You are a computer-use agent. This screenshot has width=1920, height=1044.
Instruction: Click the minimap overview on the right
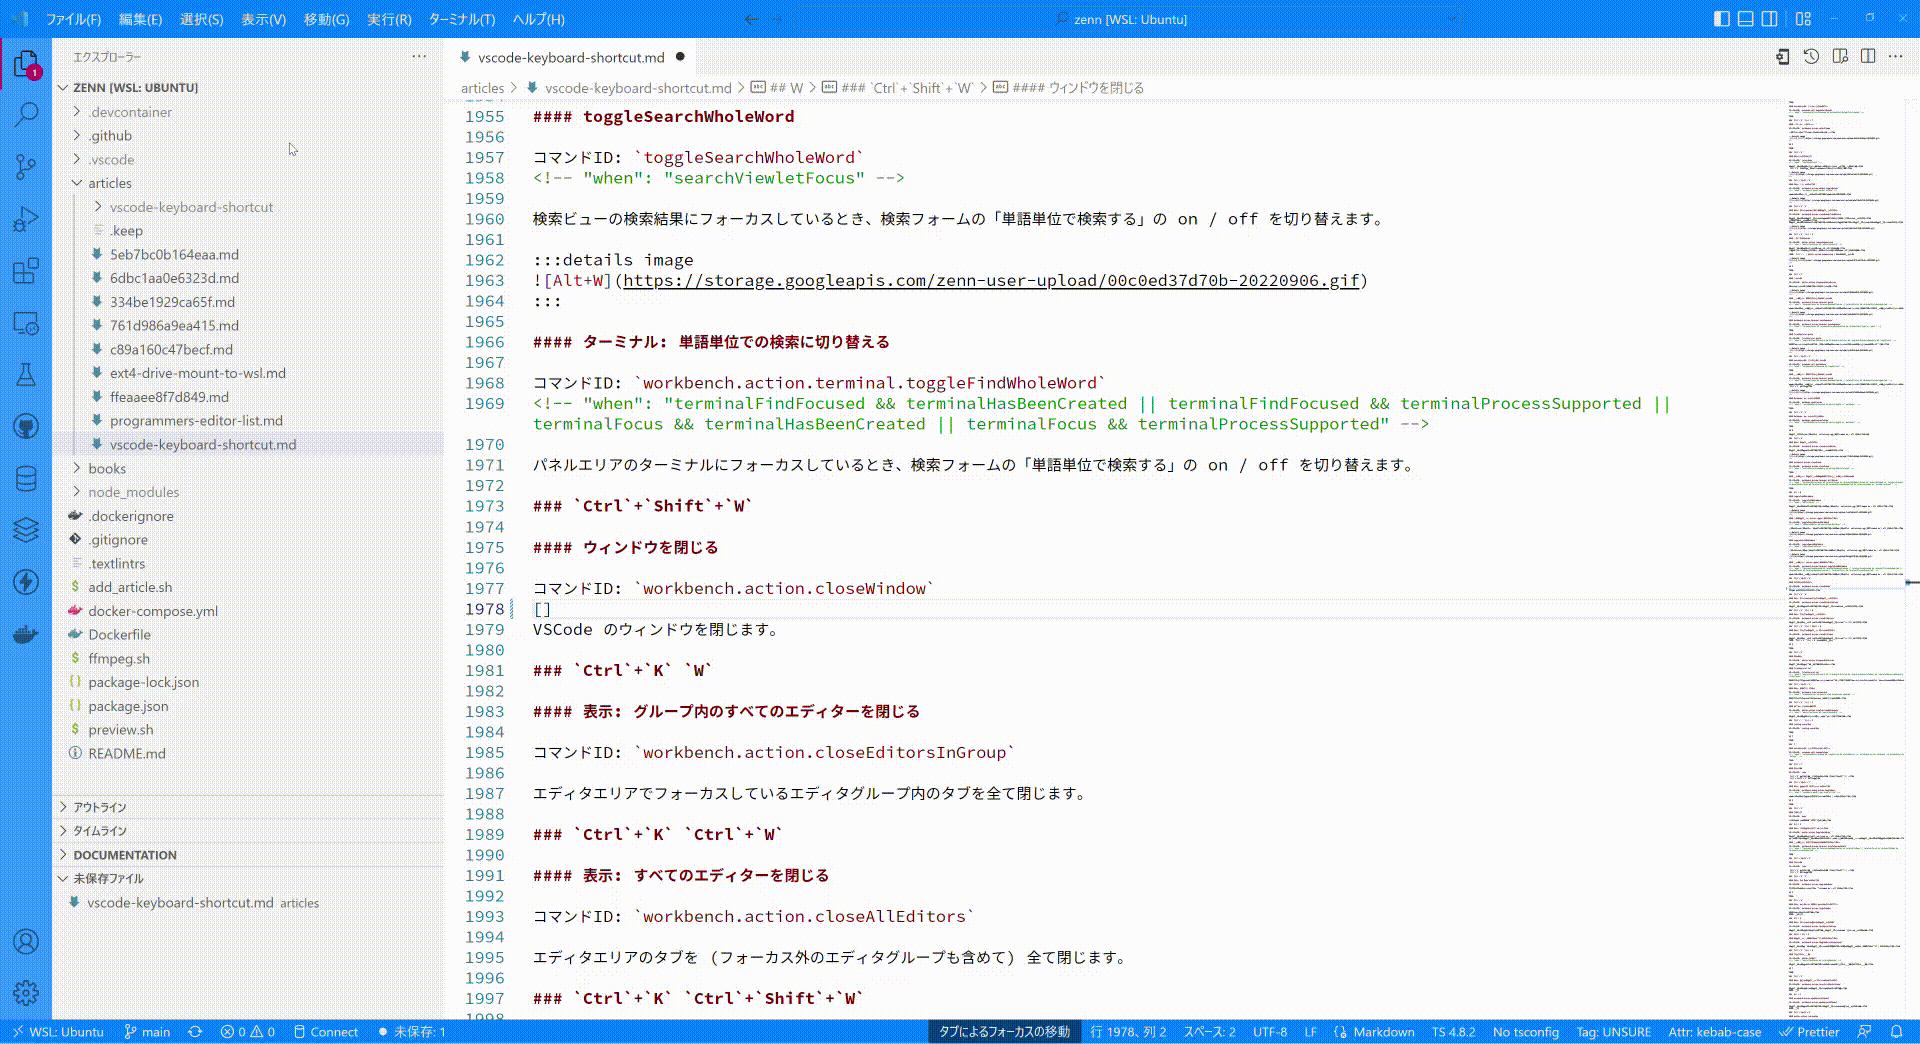1846,560
